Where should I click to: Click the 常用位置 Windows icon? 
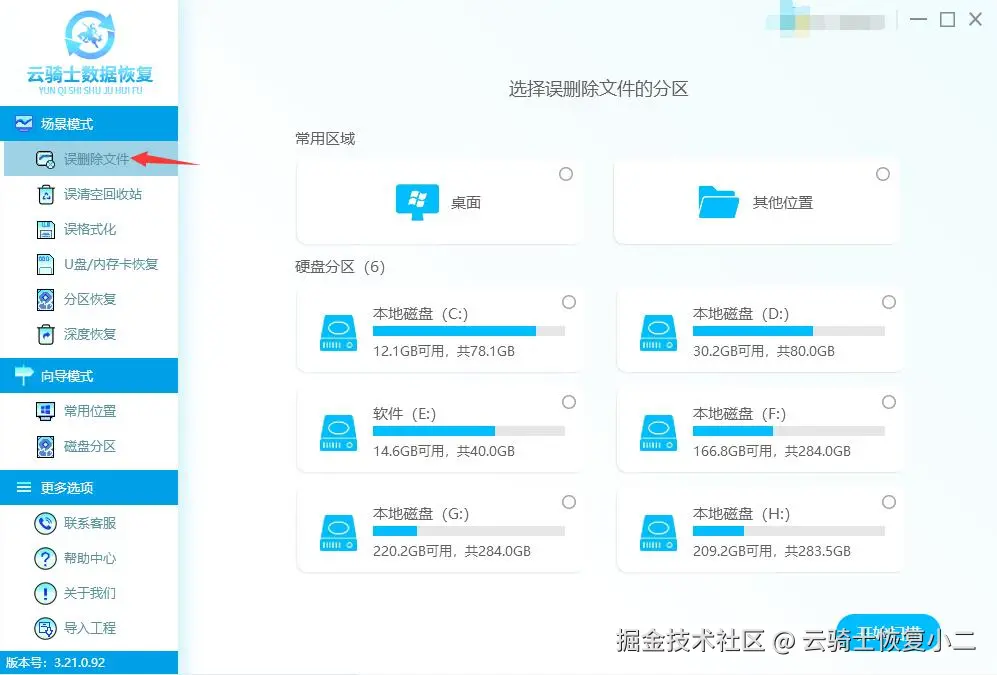point(45,411)
